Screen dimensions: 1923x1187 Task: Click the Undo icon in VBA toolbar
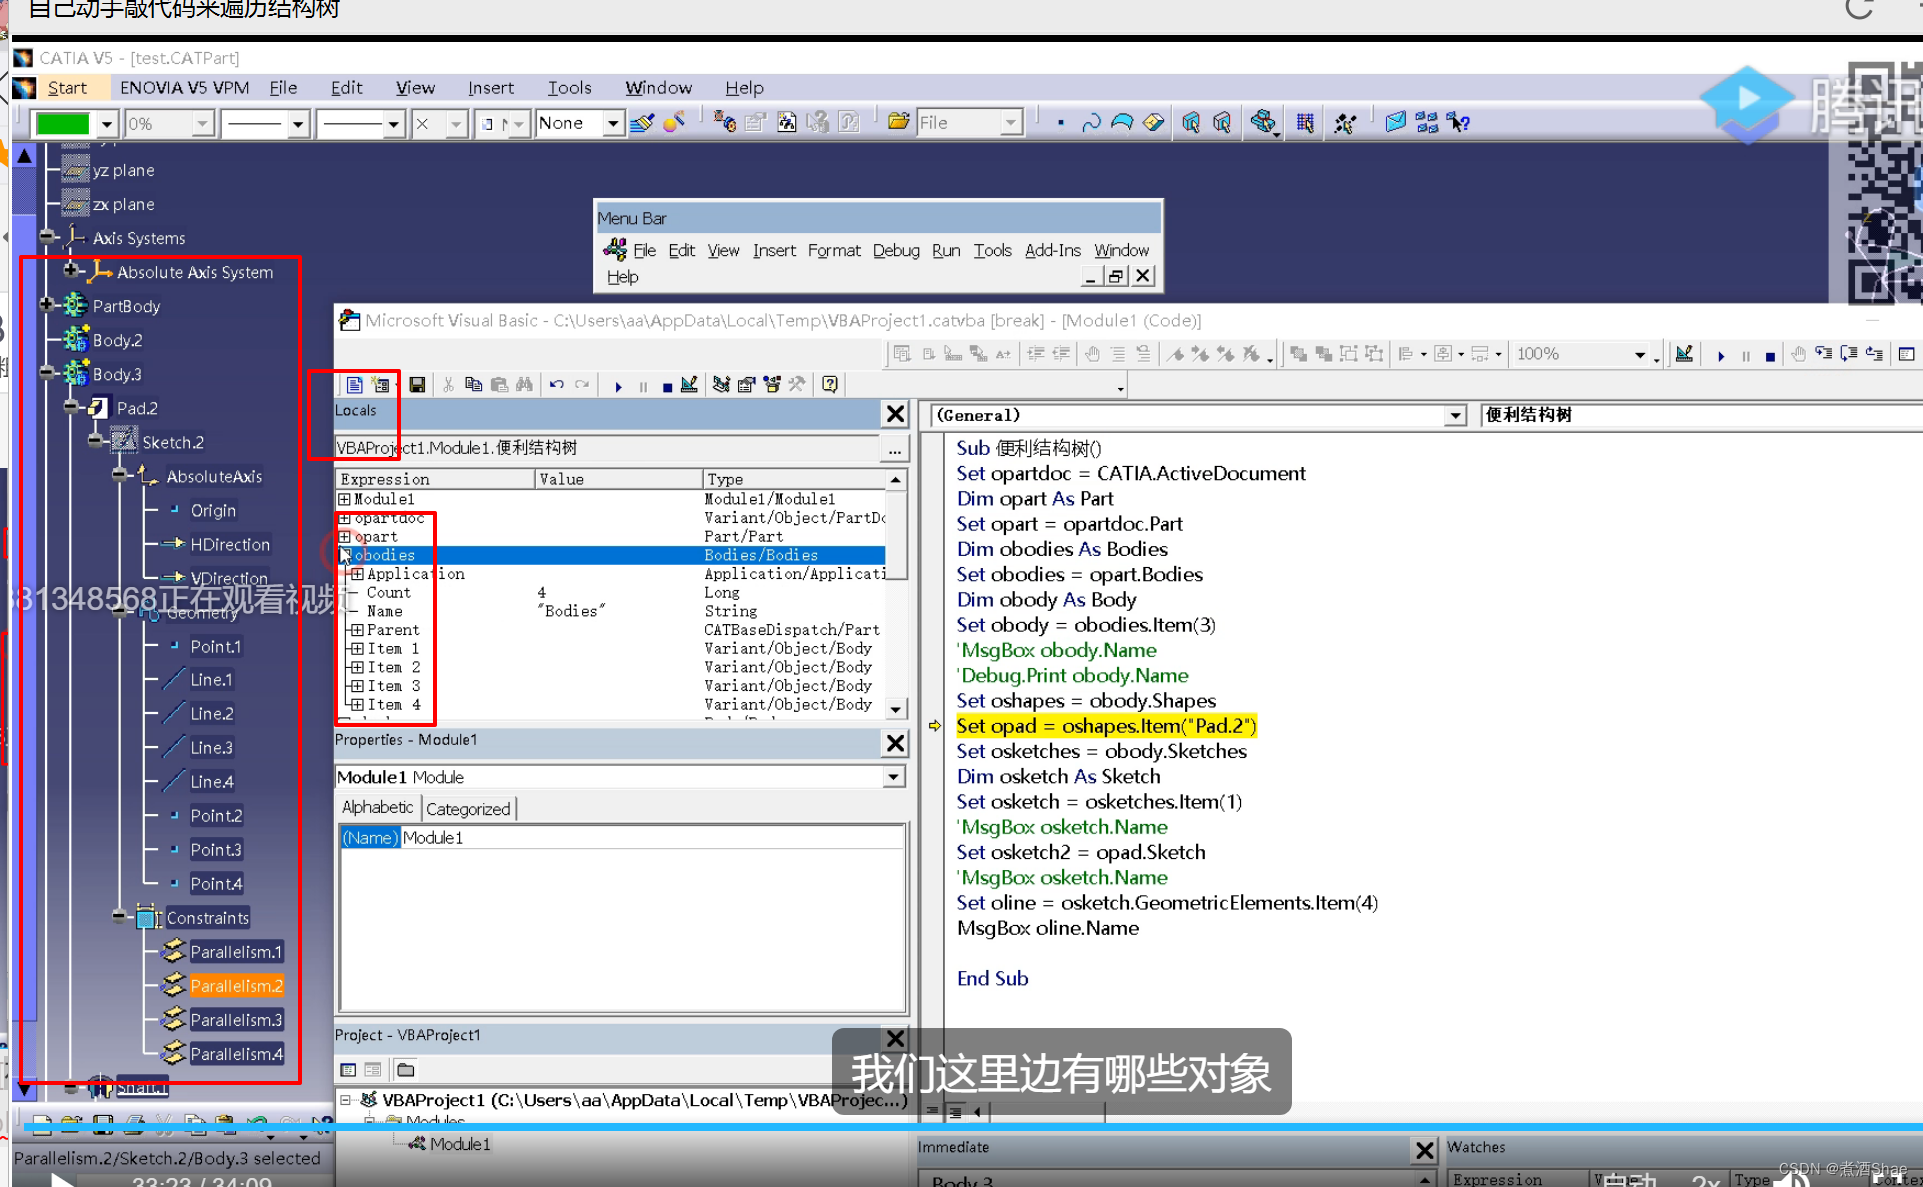(557, 385)
